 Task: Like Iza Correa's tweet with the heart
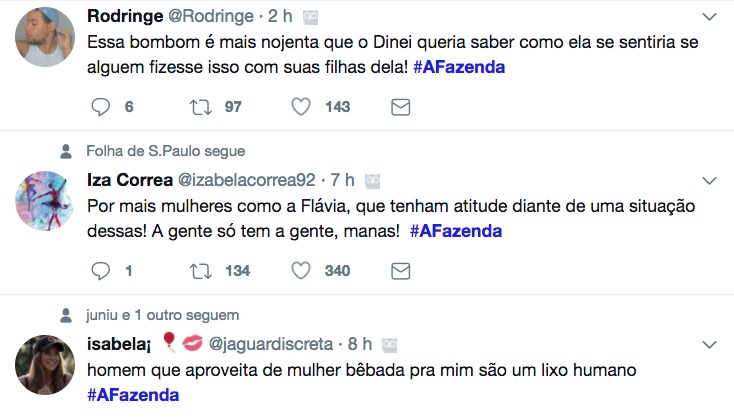[x=303, y=271]
